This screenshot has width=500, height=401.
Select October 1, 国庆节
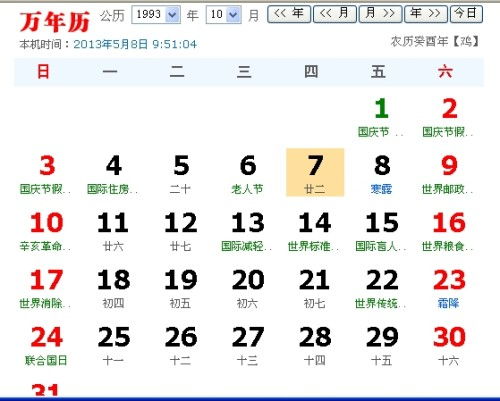coord(381,117)
